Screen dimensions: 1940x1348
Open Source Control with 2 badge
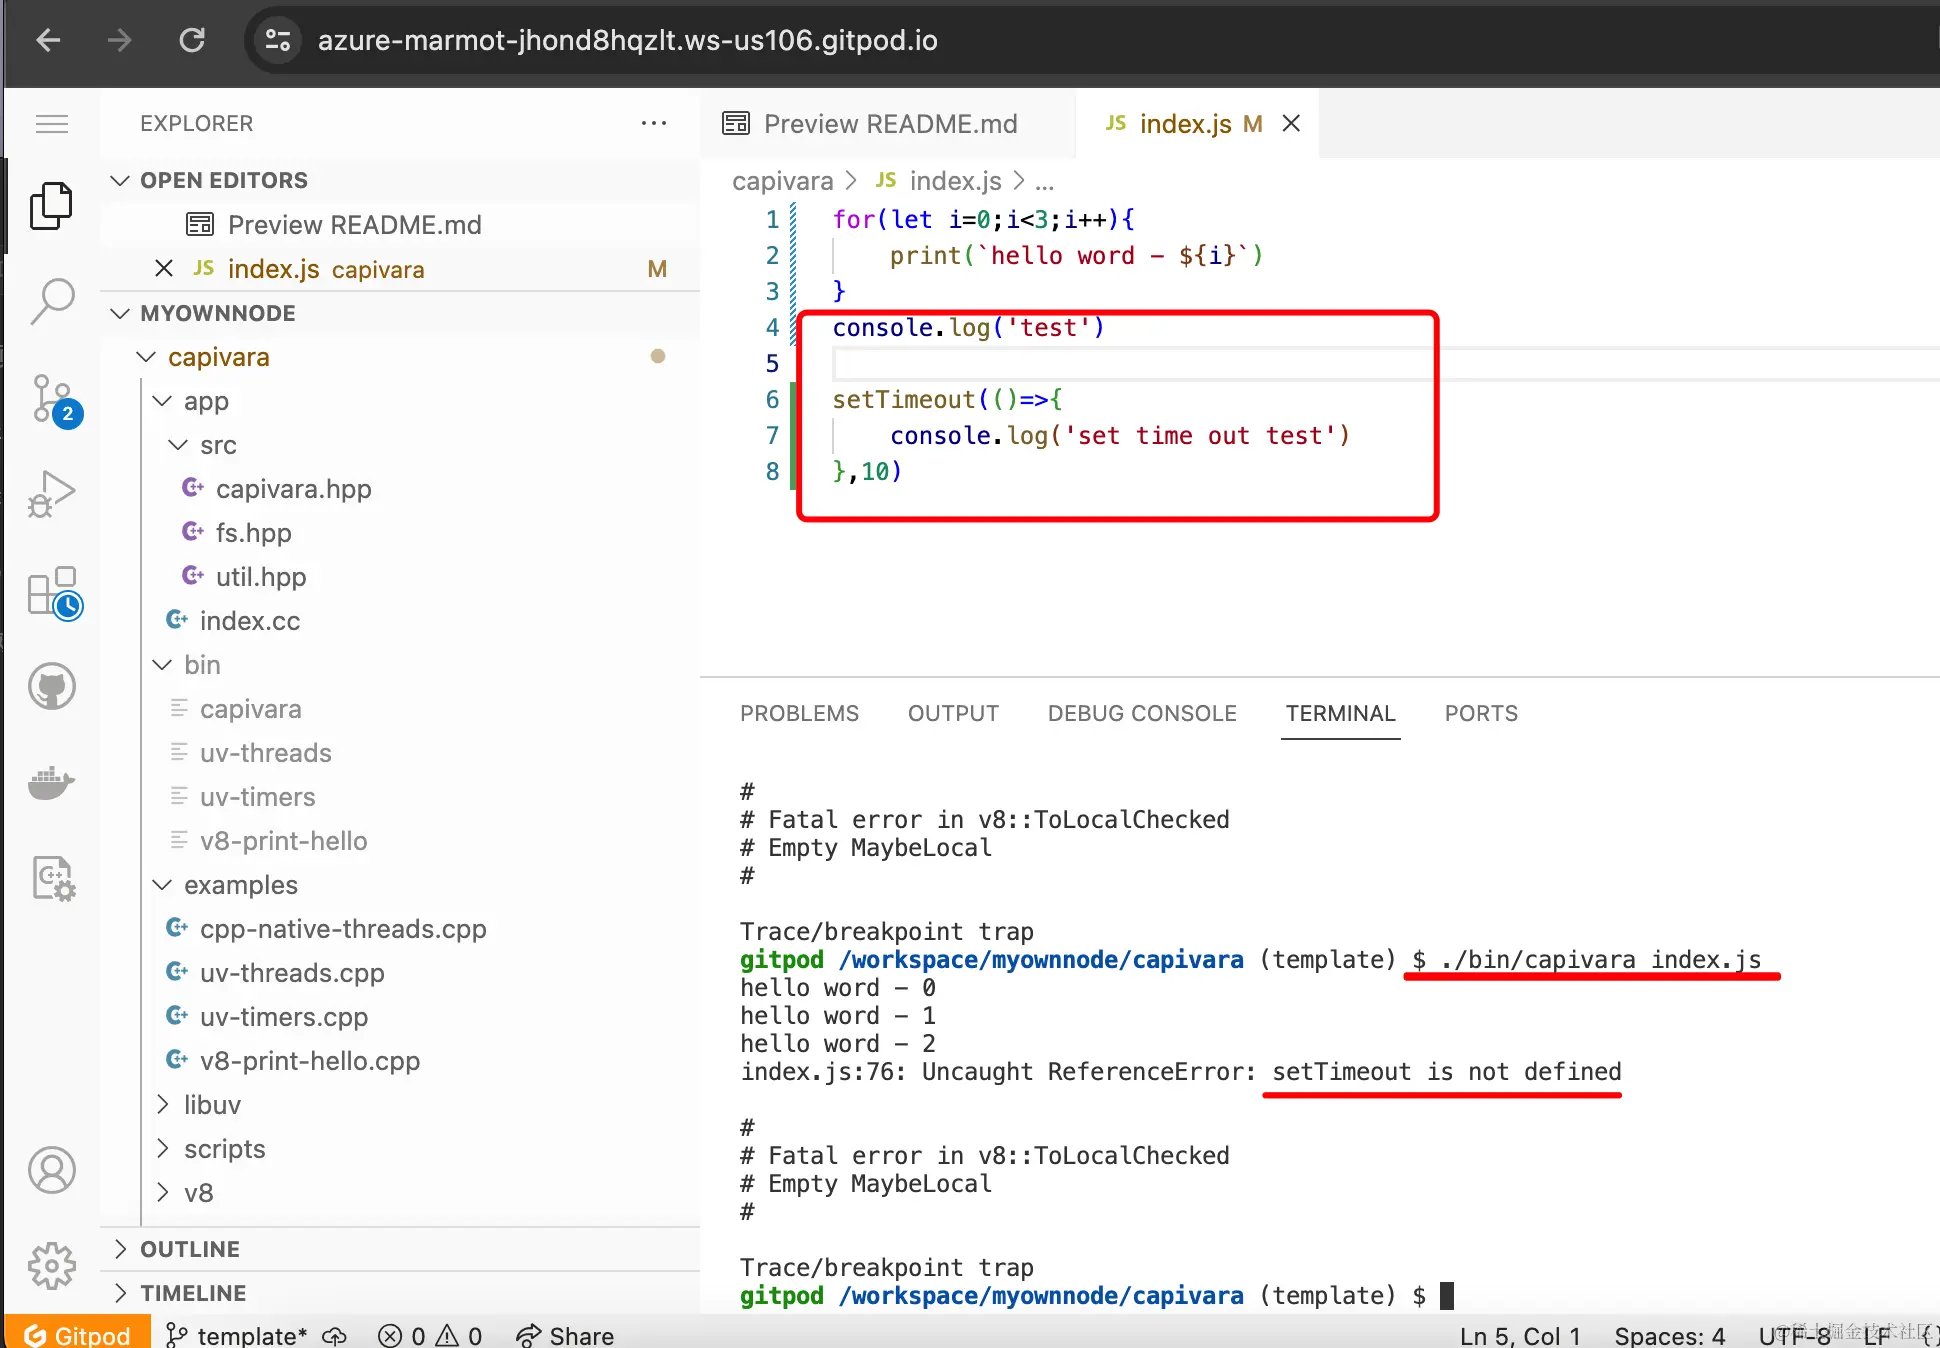pyautogui.click(x=51, y=398)
